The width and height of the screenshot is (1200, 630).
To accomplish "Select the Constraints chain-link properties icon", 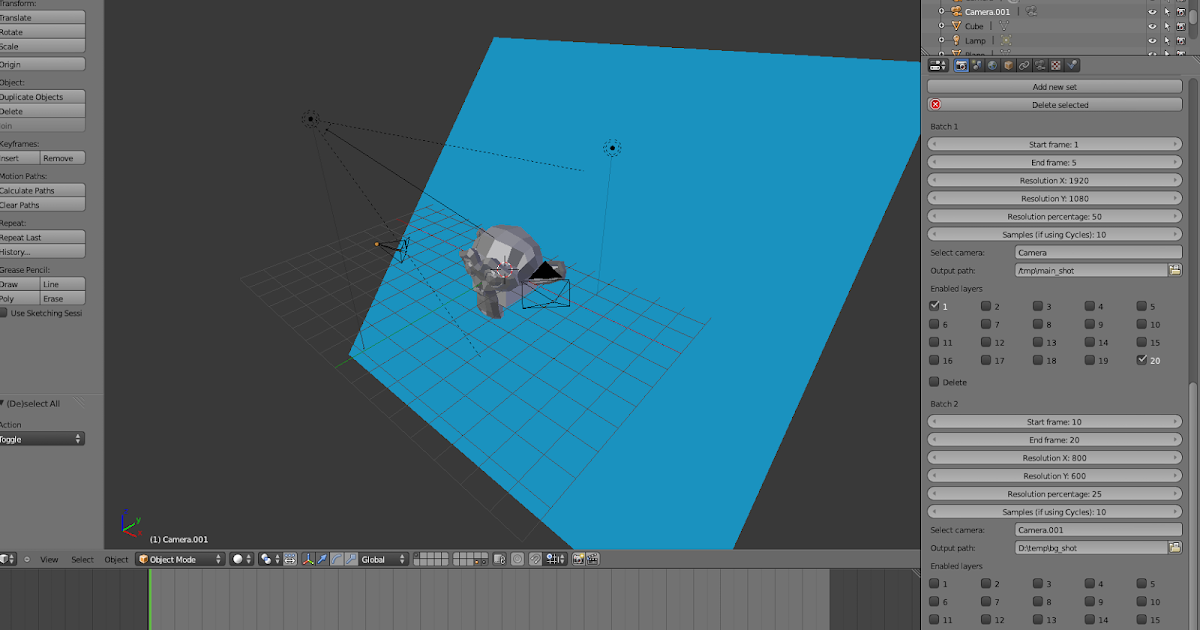I will [x=1024, y=64].
